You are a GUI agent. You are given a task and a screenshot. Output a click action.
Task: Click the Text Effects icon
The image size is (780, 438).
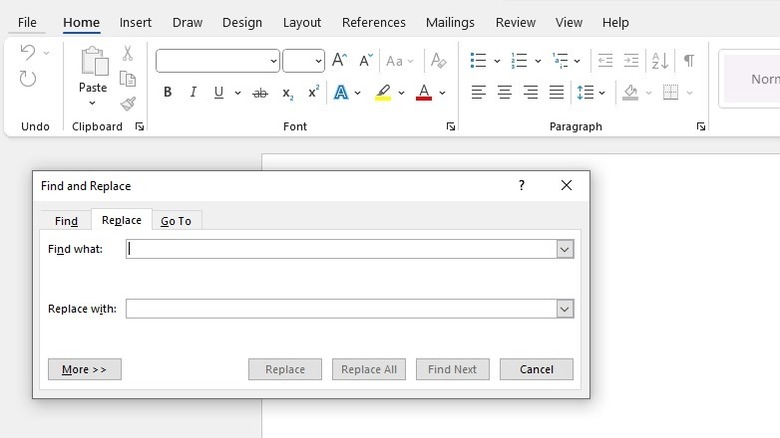coord(341,93)
